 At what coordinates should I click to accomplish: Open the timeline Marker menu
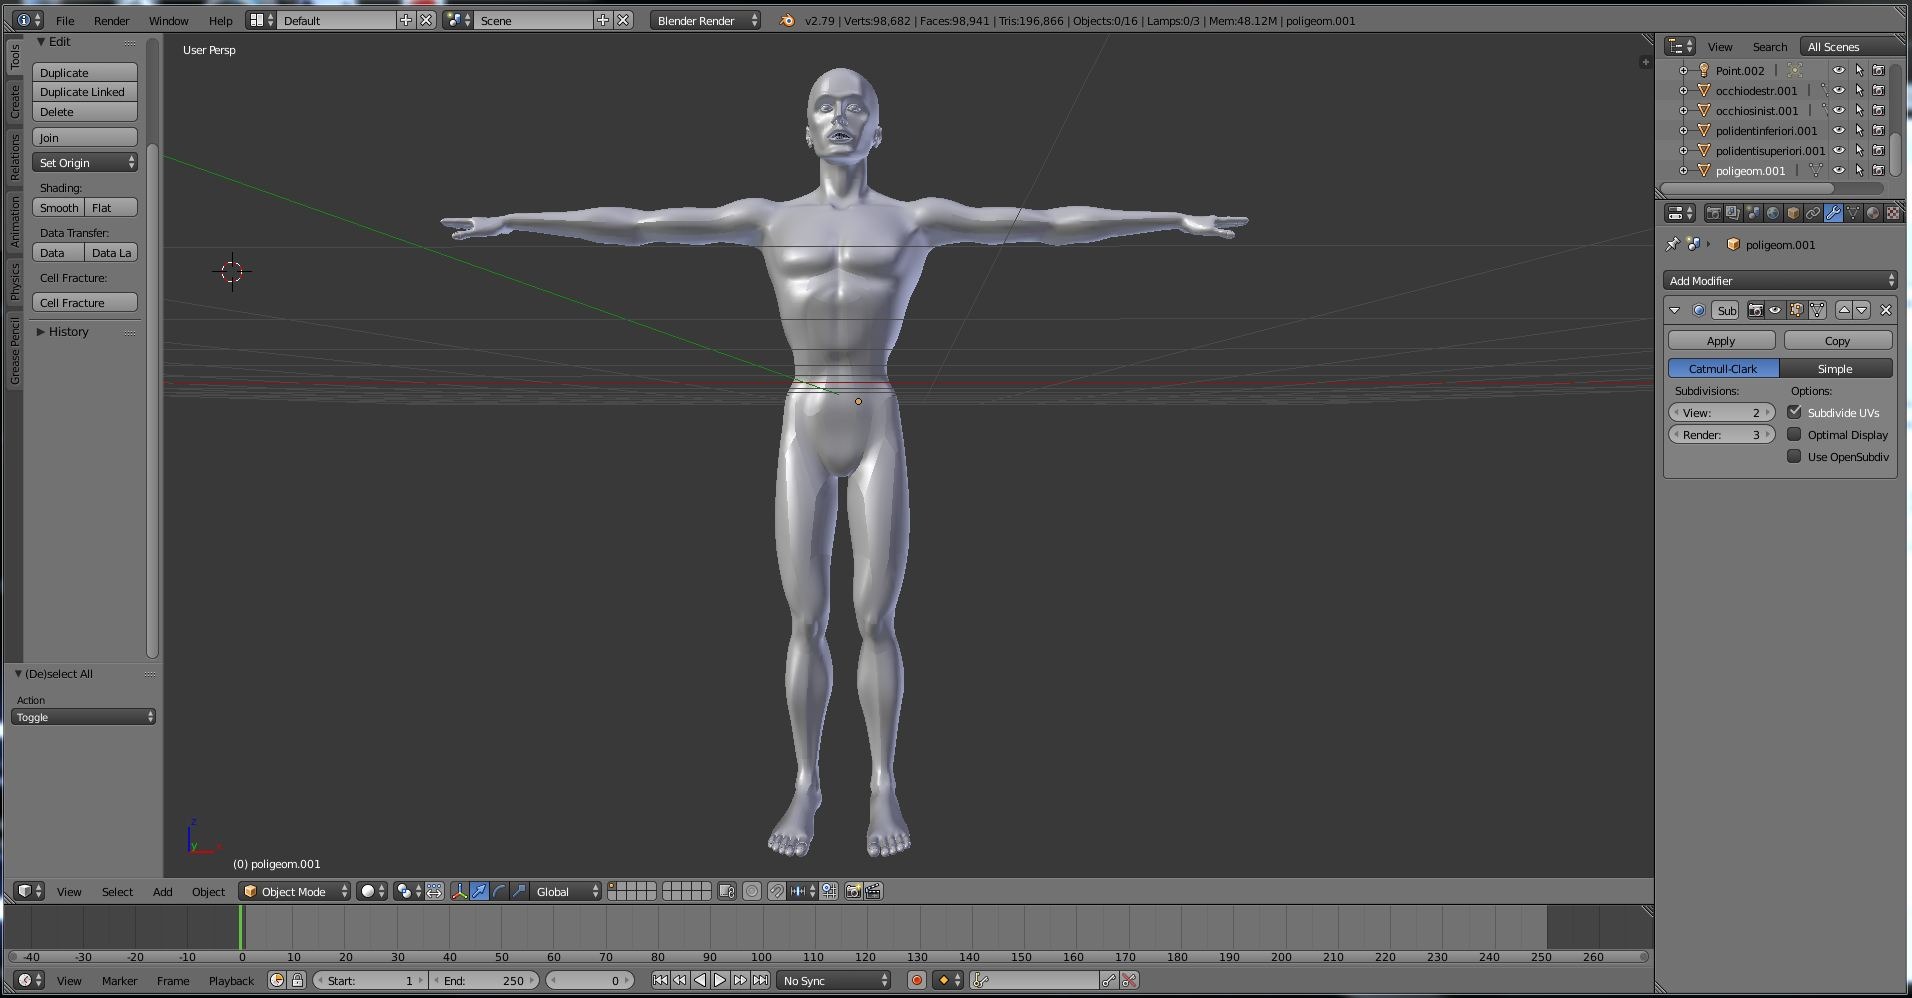click(x=119, y=980)
